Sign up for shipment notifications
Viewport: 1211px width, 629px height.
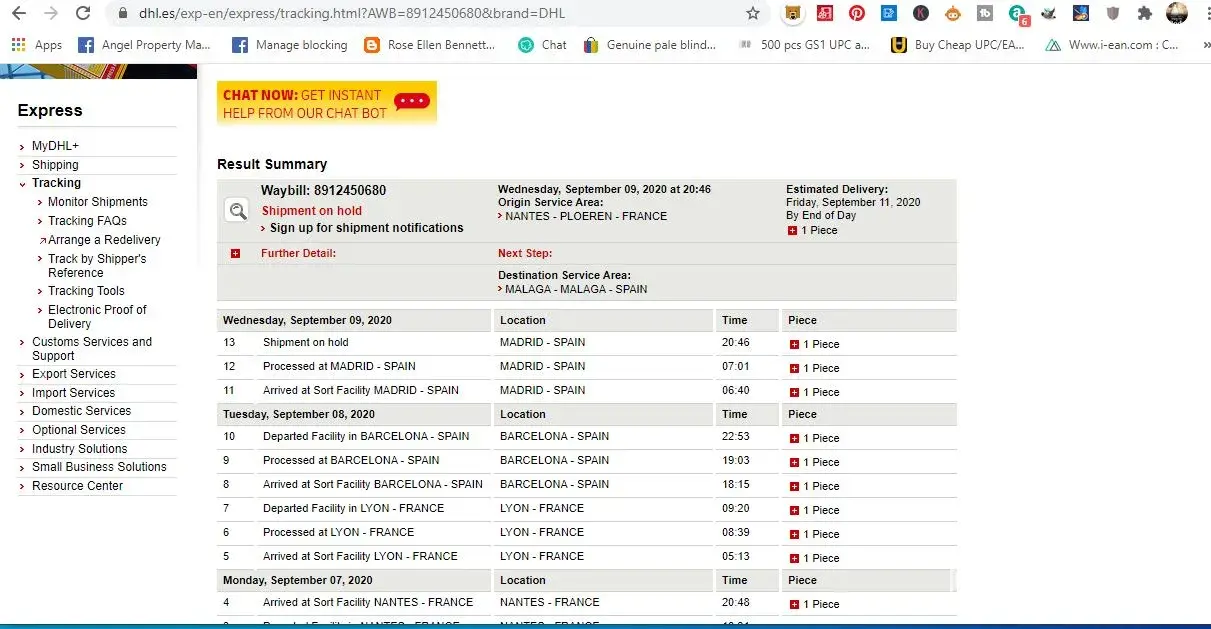click(x=366, y=228)
